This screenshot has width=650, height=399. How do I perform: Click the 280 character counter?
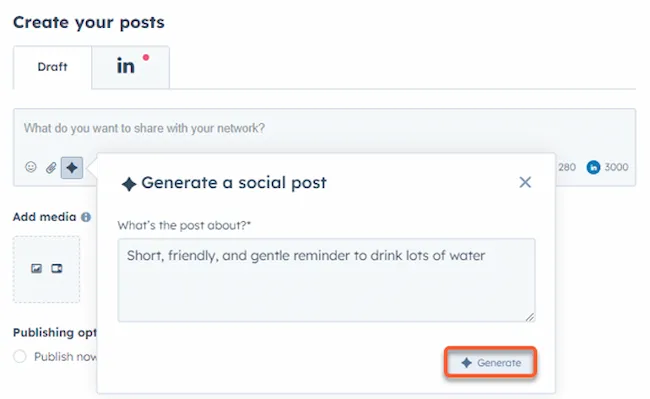pyautogui.click(x=567, y=167)
